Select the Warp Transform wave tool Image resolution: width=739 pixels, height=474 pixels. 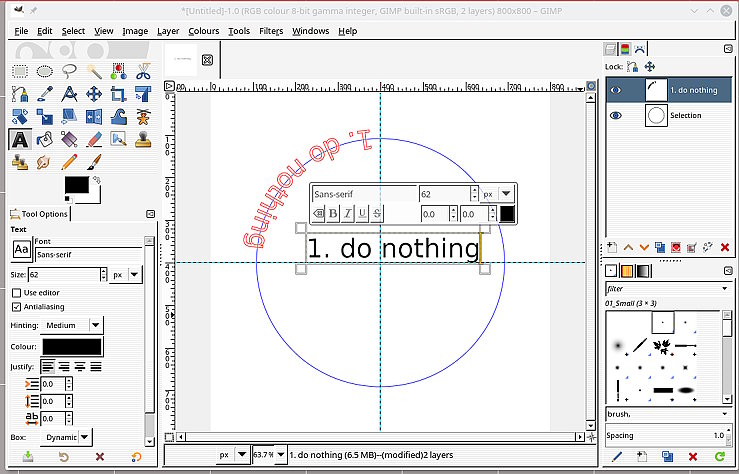click(118, 117)
